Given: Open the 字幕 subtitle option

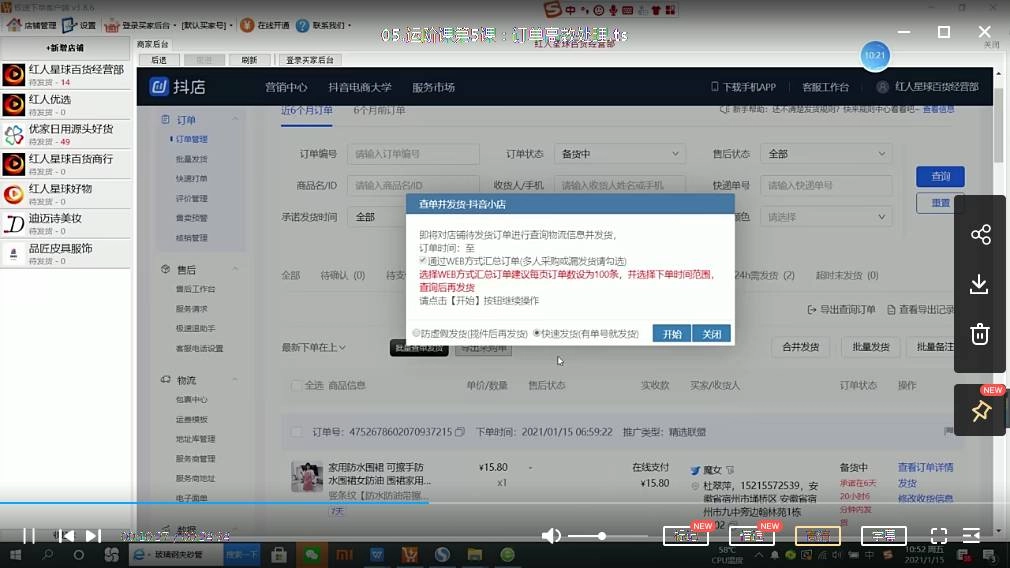Looking at the screenshot, I should (x=883, y=536).
